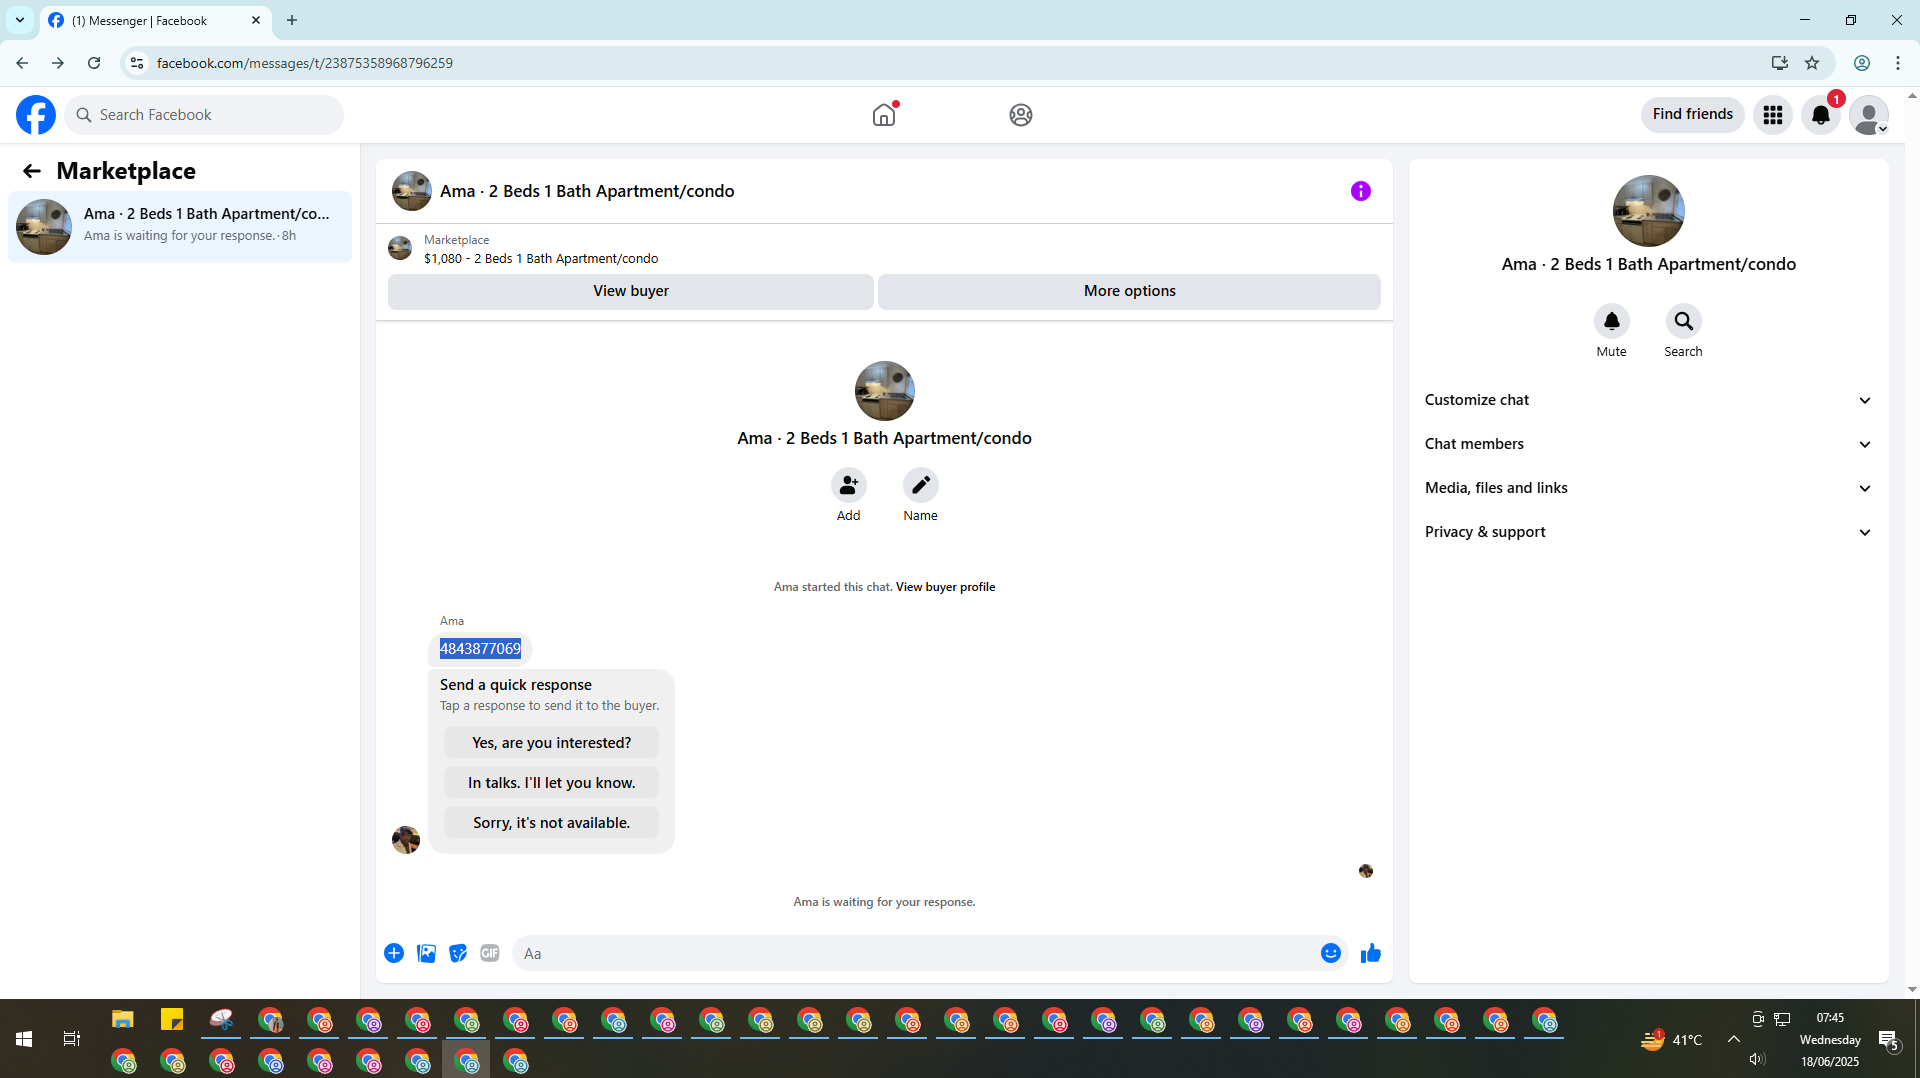Click Ama's sender avatar beside the quick responses

coord(405,840)
